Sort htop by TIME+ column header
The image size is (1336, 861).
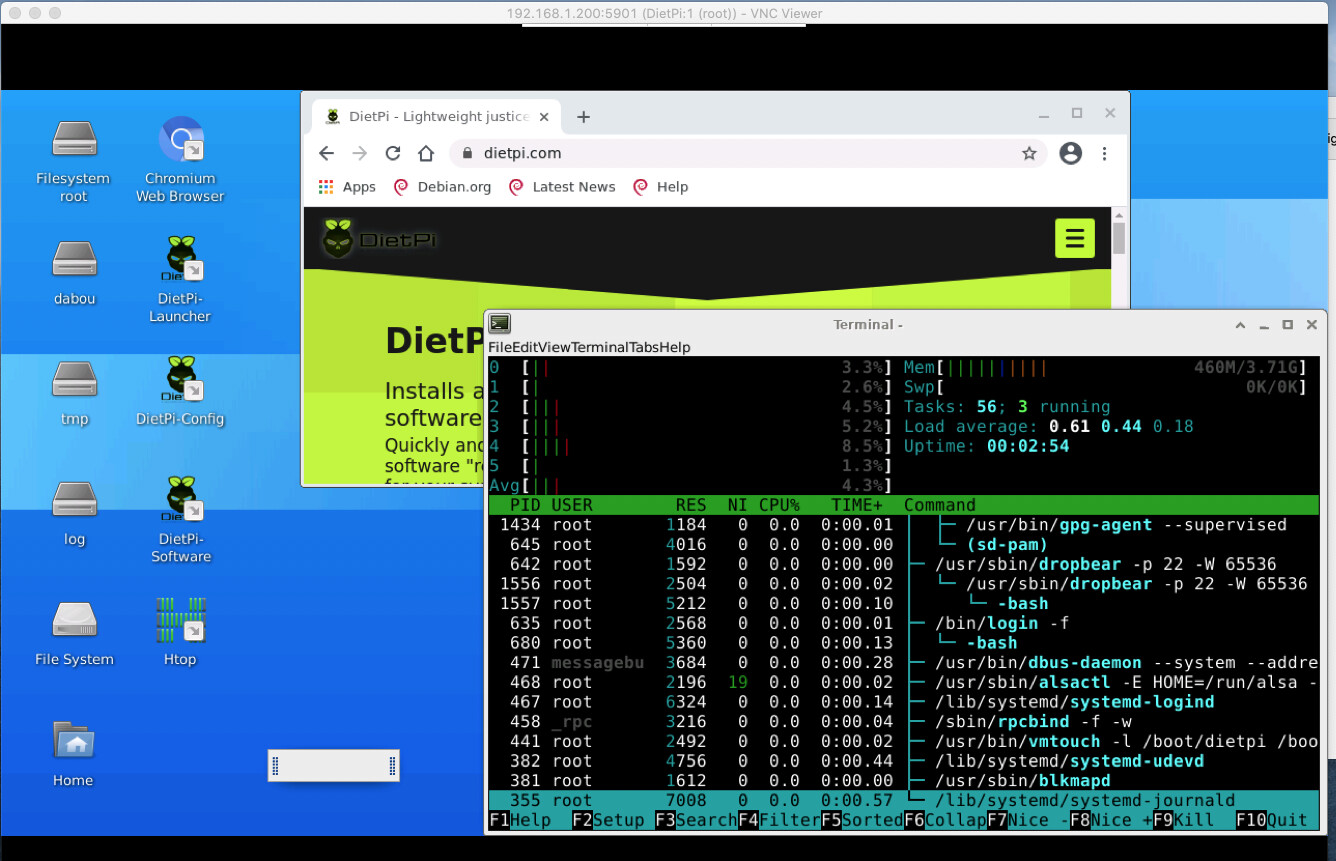tap(857, 505)
